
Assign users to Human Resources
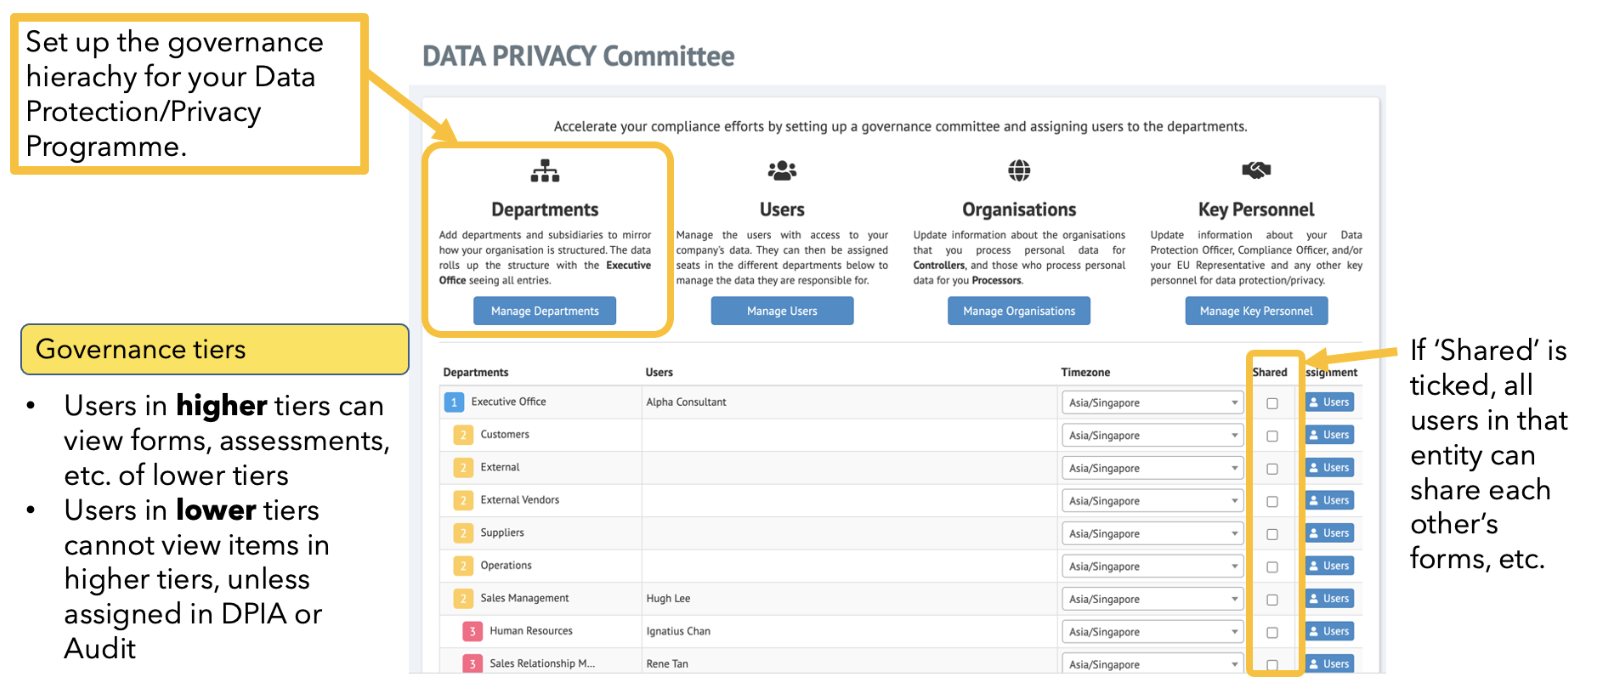[1330, 631]
